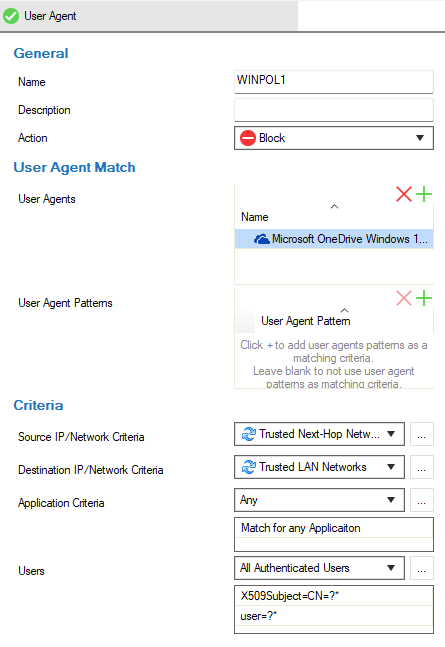This screenshot has width=445, height=647.
Task: Click the ellipsis button next to Destination criteria
Action: pos(421,467)
